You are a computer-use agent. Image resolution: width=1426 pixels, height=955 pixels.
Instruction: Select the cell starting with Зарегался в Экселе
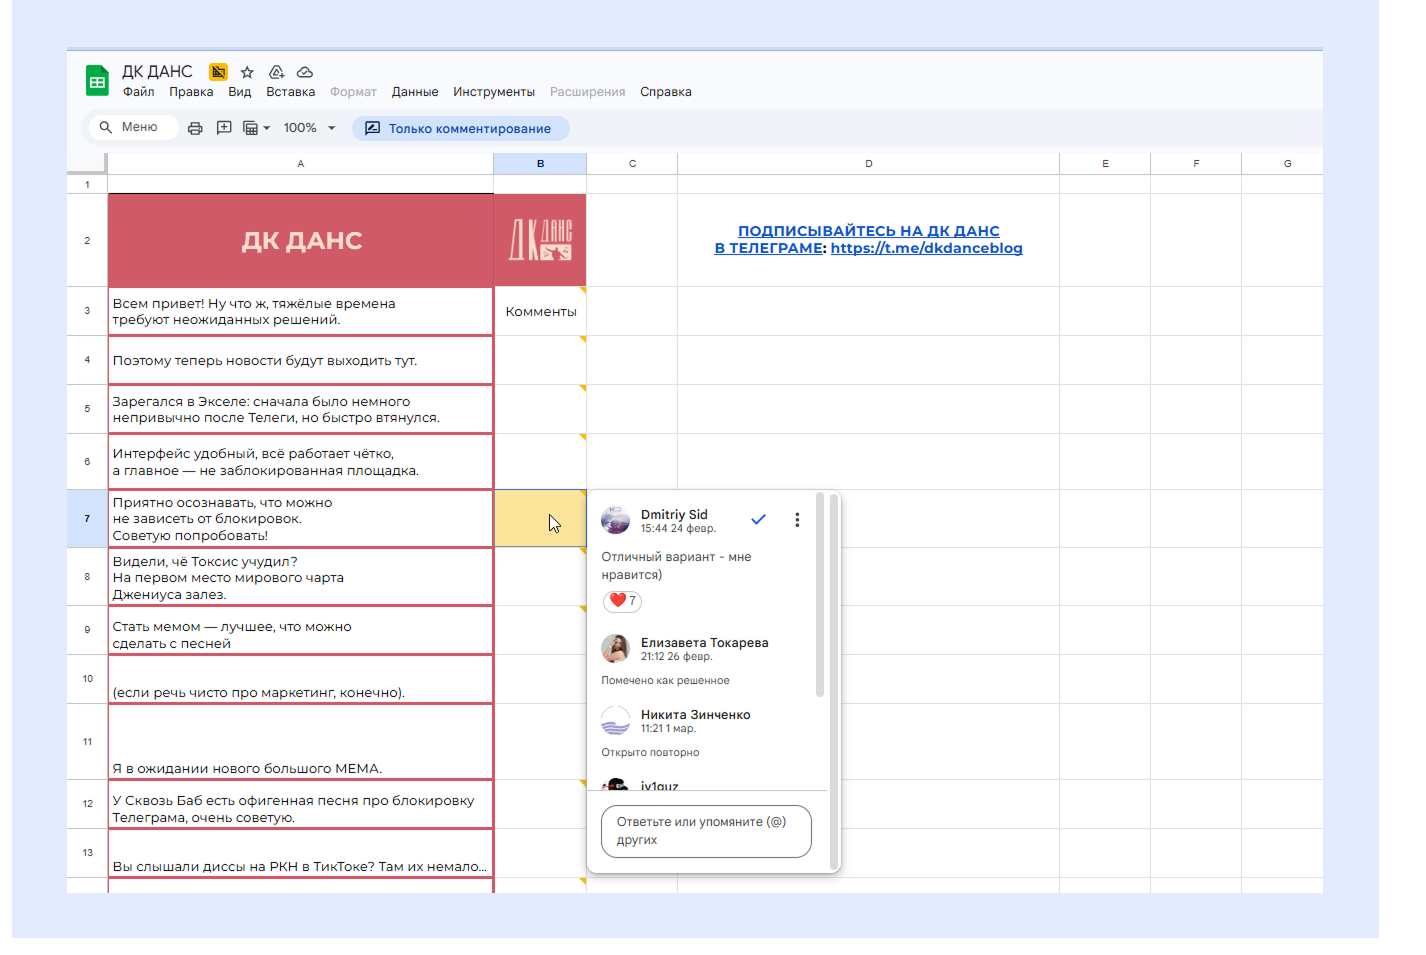tap(300, 409)
